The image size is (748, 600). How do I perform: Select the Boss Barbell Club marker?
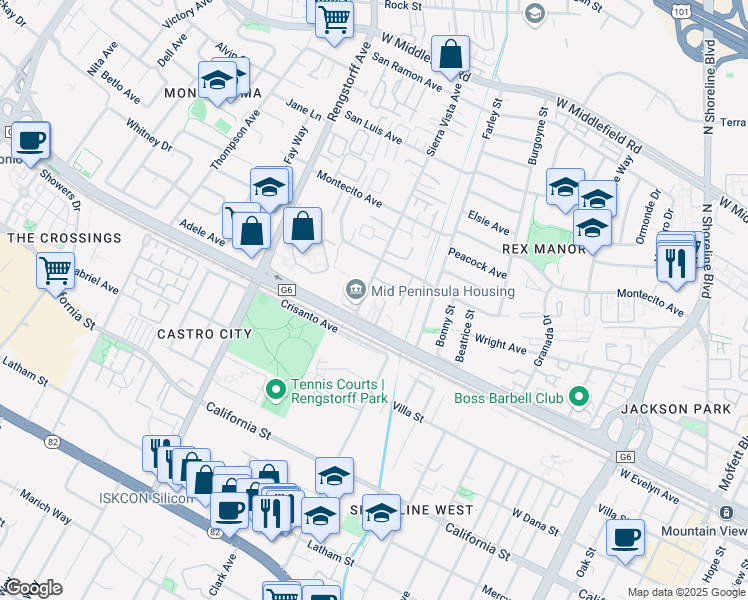(x=577, y=398)
